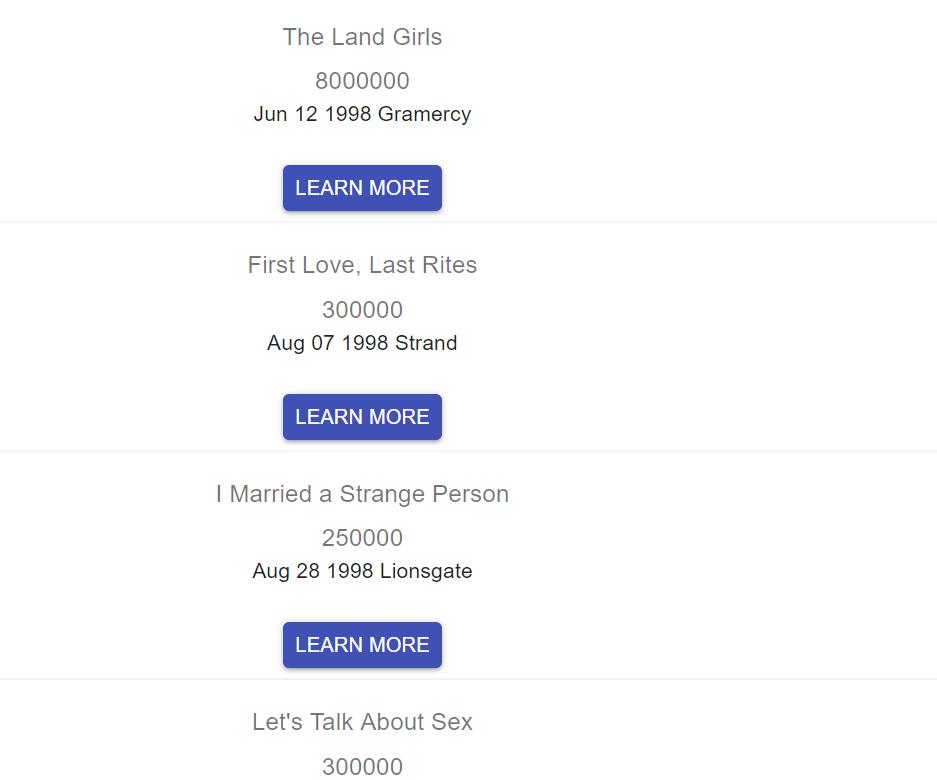The image size is (937, 780).
Task: Click the Aug 07 1998 release date
Action: tap(326, 343)
